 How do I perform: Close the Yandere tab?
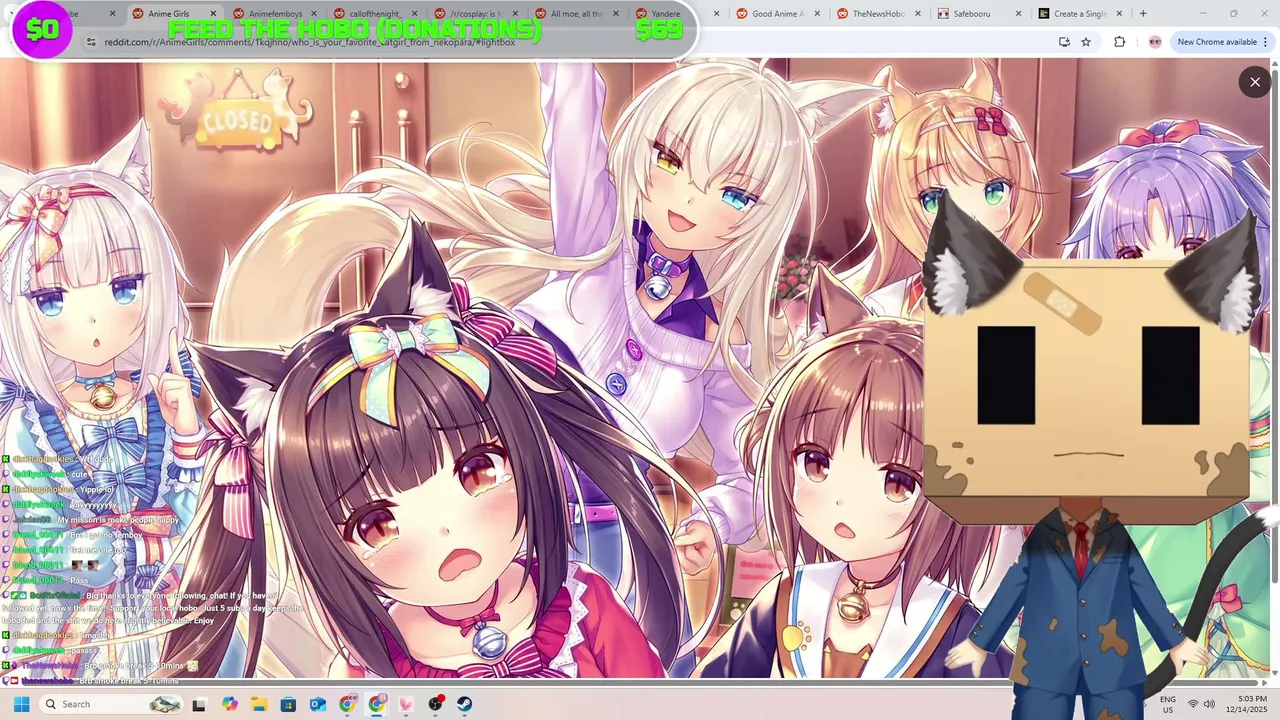point(717,14)
